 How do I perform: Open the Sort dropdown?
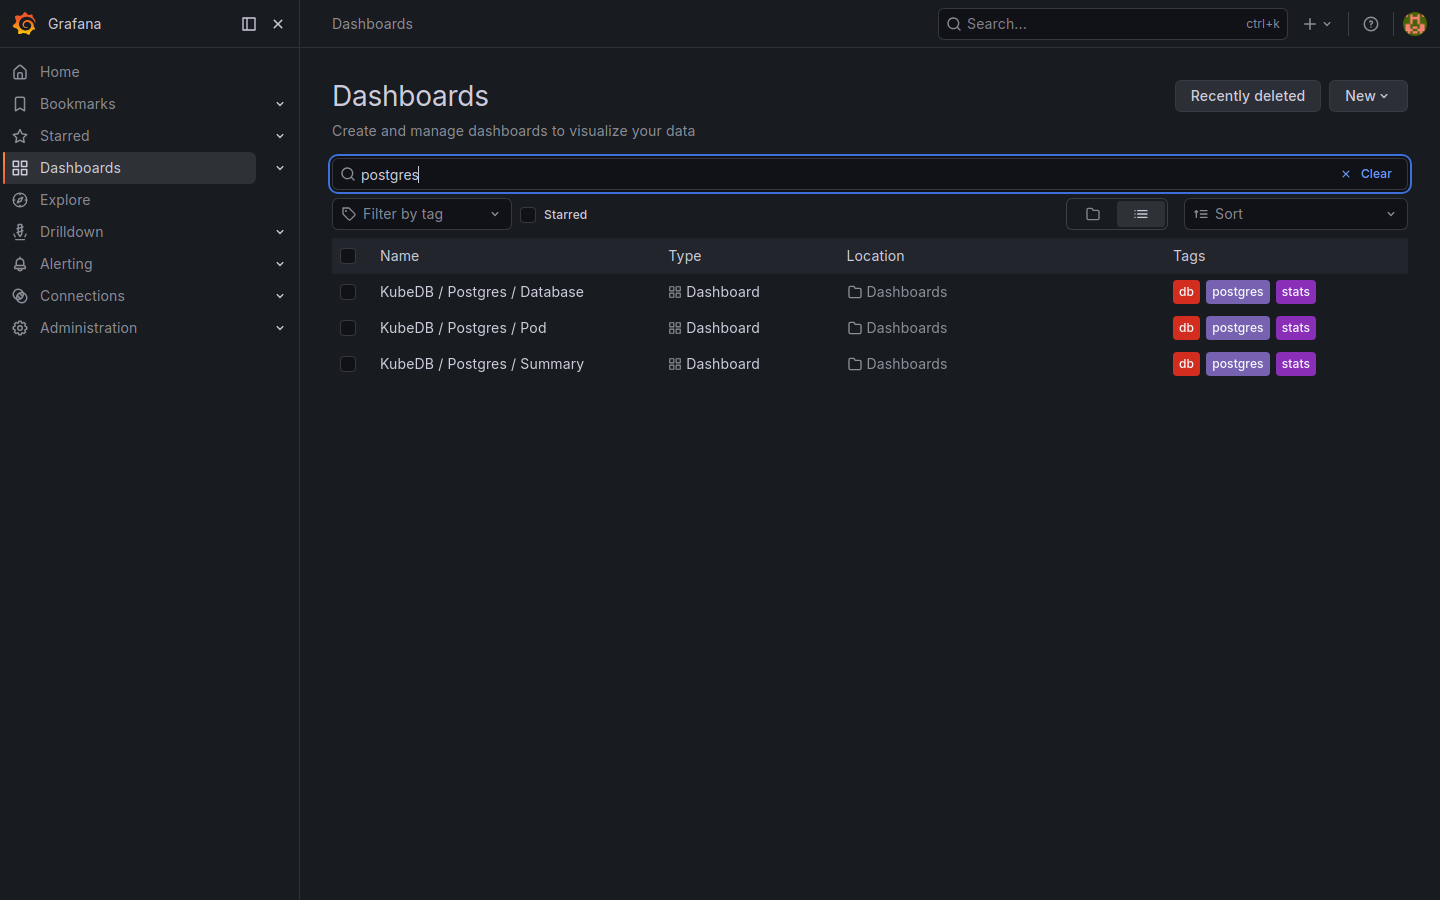pyautogui.click(x=1295, y=214)
